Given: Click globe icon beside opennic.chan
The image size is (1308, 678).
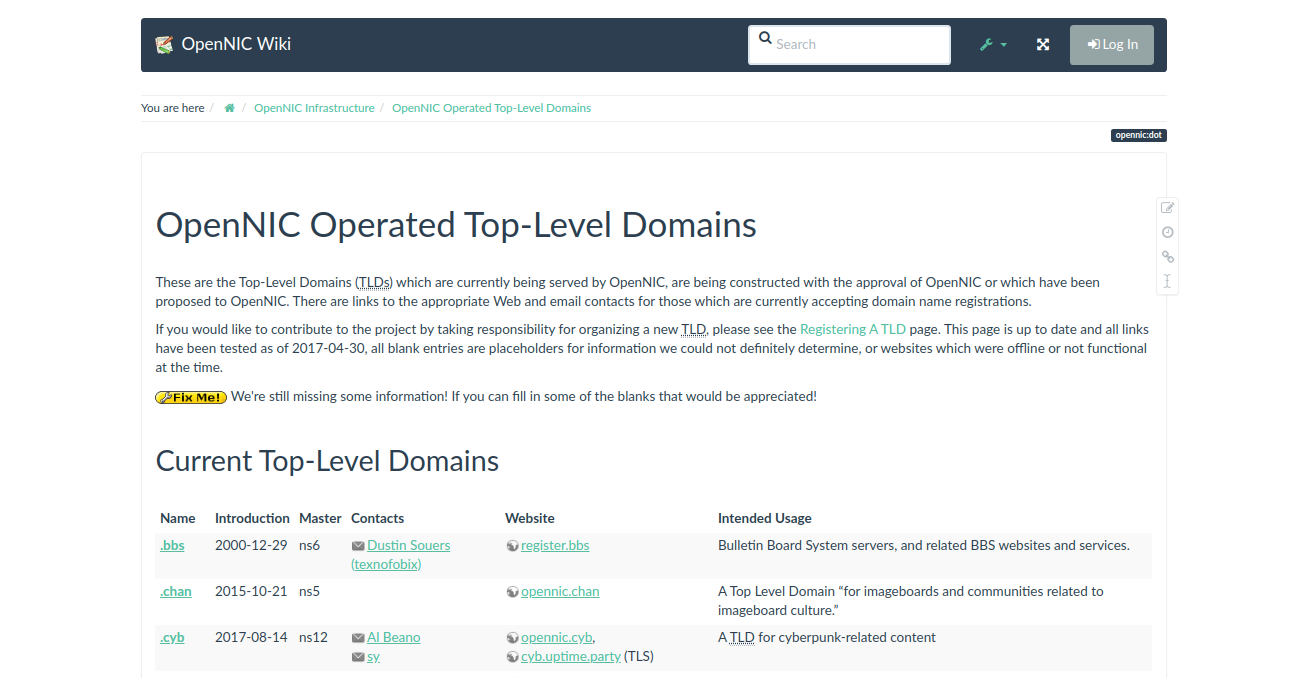Looking at the screenshot, I should pyautogui.click(x=512, y=592).
